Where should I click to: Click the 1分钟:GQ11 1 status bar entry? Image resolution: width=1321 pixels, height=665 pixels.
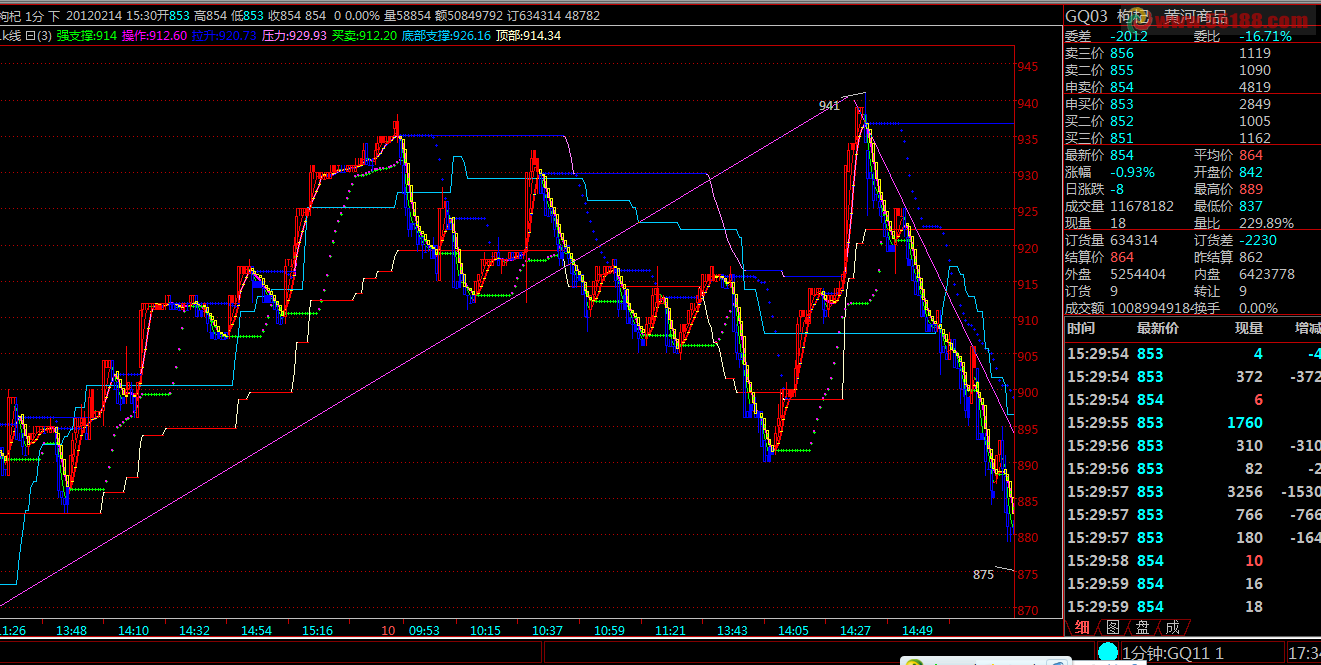click(x=1172, y=653)
